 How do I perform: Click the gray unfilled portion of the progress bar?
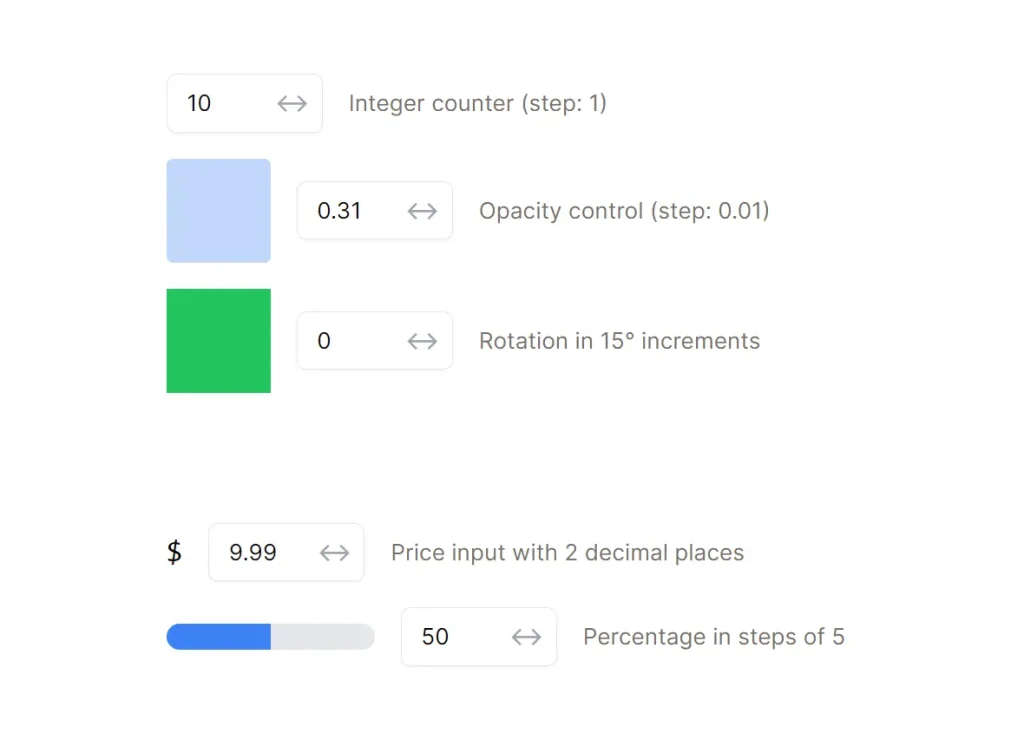point(320,637)
